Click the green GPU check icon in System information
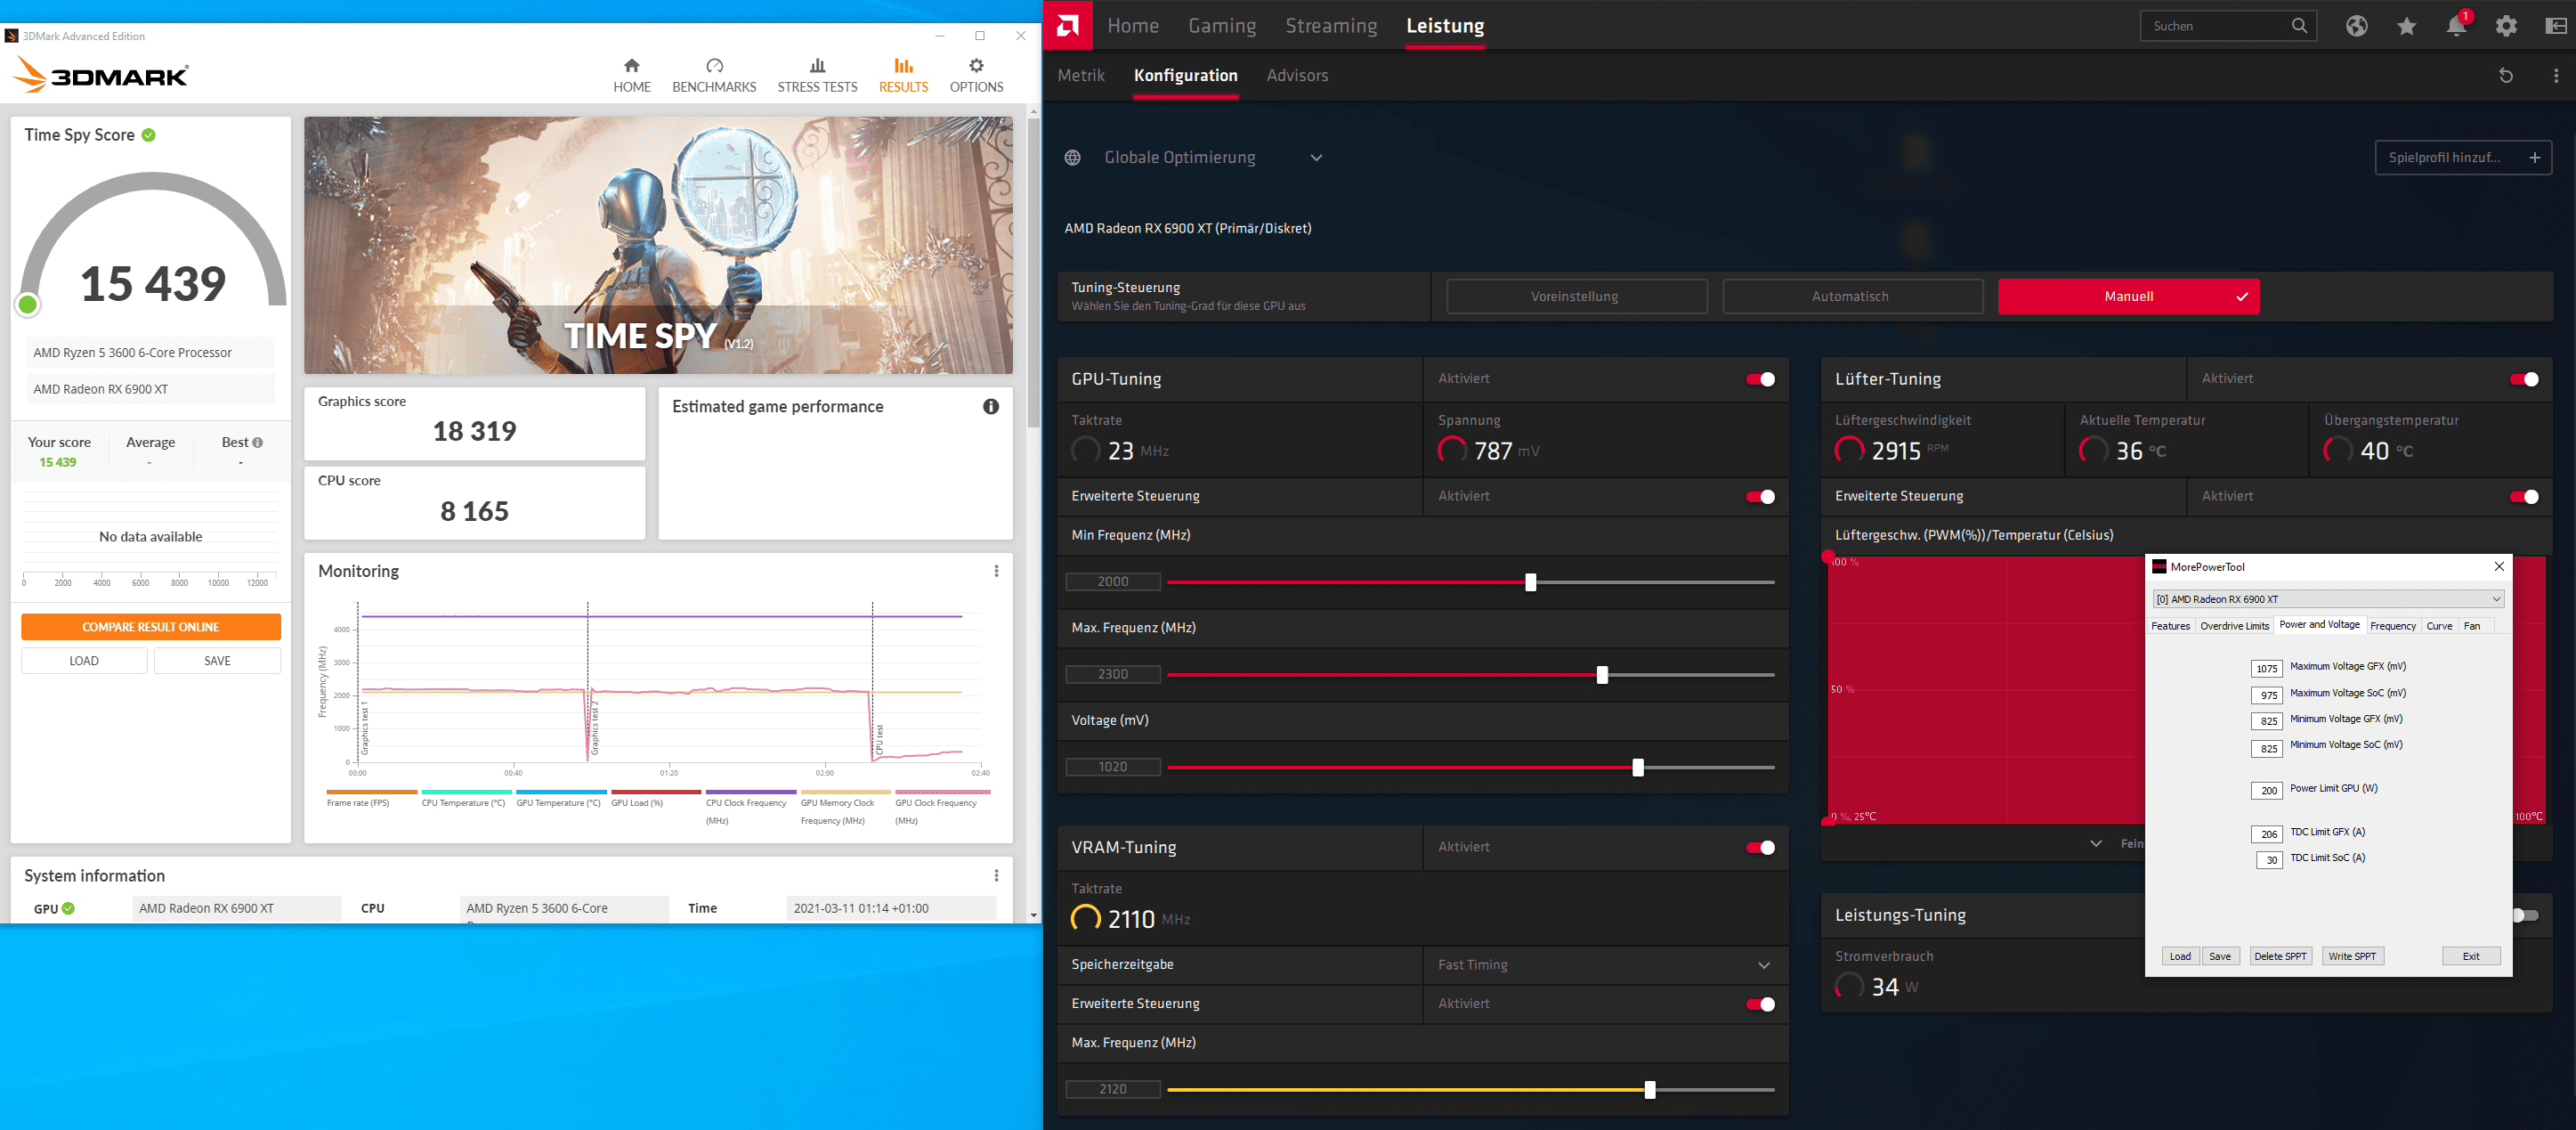This screenshot has width=2576, height=1130. click(x=68, y=908)
